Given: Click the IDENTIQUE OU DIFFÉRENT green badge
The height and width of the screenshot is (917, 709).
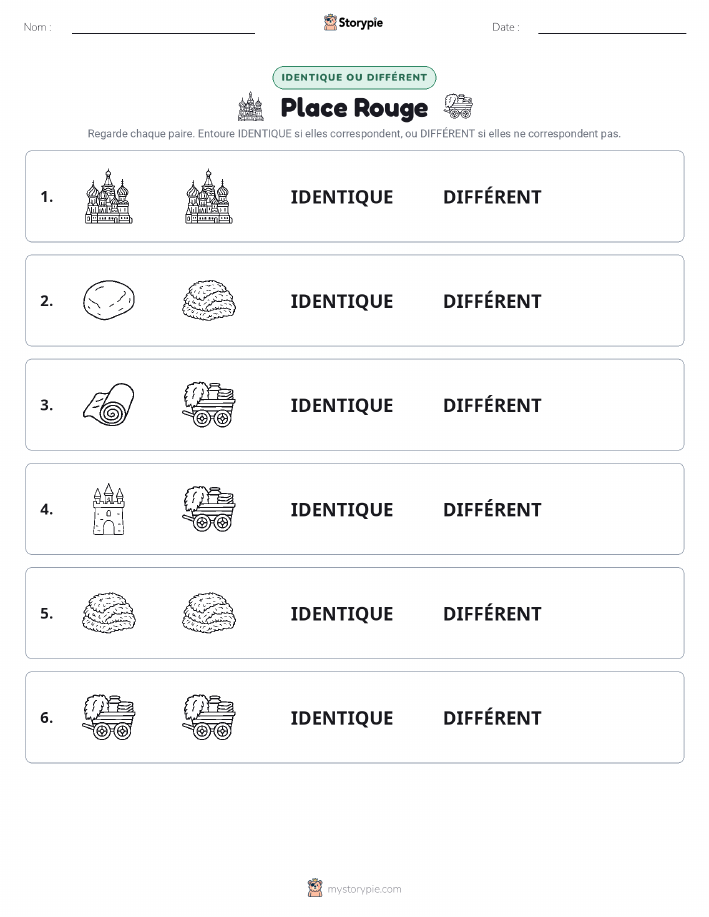Looking at the screenshot, I should (354, 77).
